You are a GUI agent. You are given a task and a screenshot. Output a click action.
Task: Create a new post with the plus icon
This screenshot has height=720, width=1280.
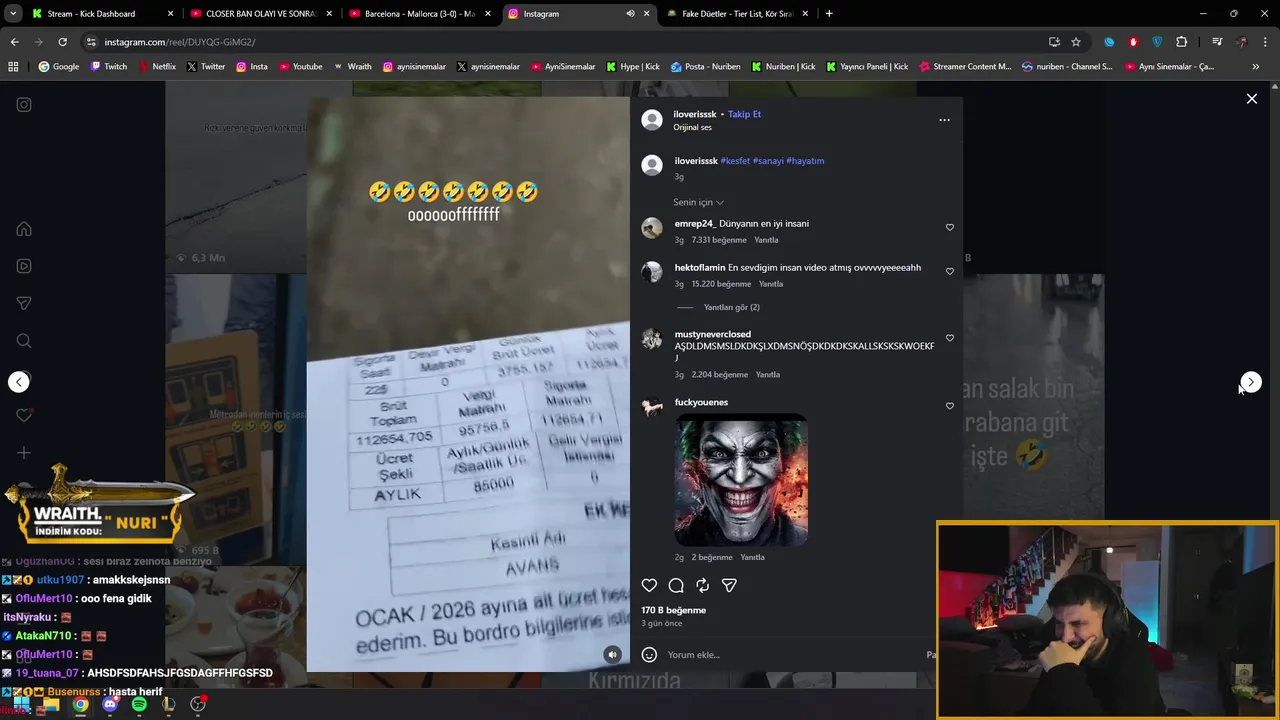tap(24, 453)
